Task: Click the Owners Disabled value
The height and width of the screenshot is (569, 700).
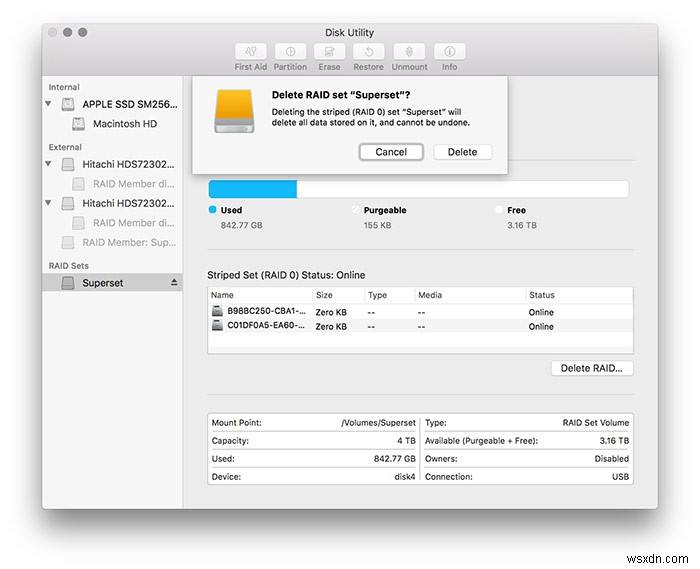Action: [x=612, y=459]
